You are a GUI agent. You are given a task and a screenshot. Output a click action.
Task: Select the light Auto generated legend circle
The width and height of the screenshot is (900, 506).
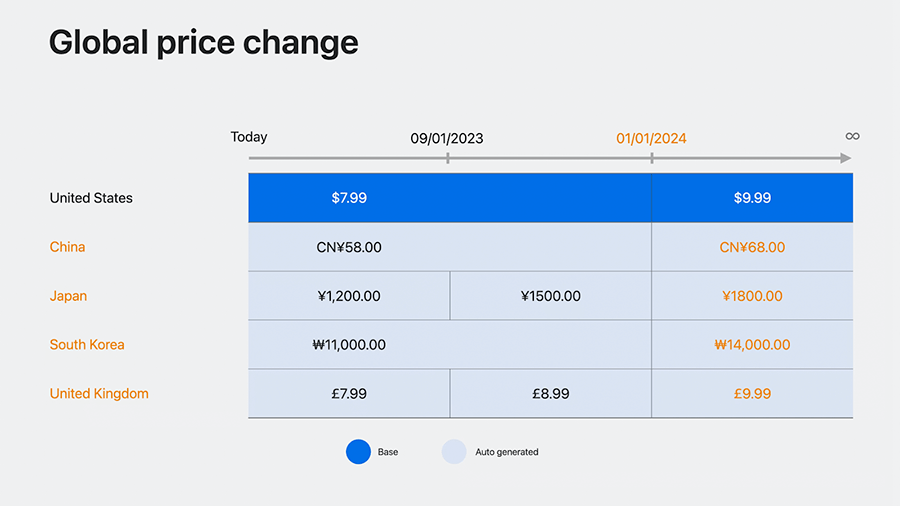tap(454, 451)
